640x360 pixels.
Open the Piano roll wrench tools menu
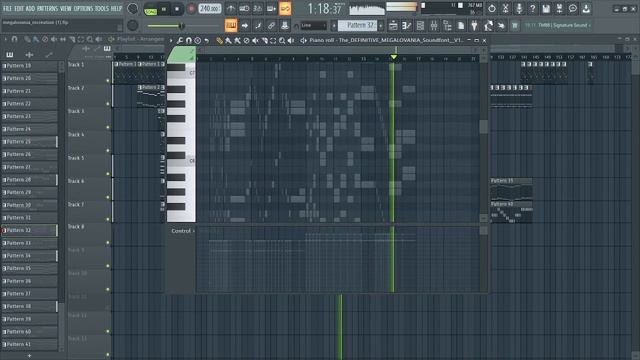180,40
